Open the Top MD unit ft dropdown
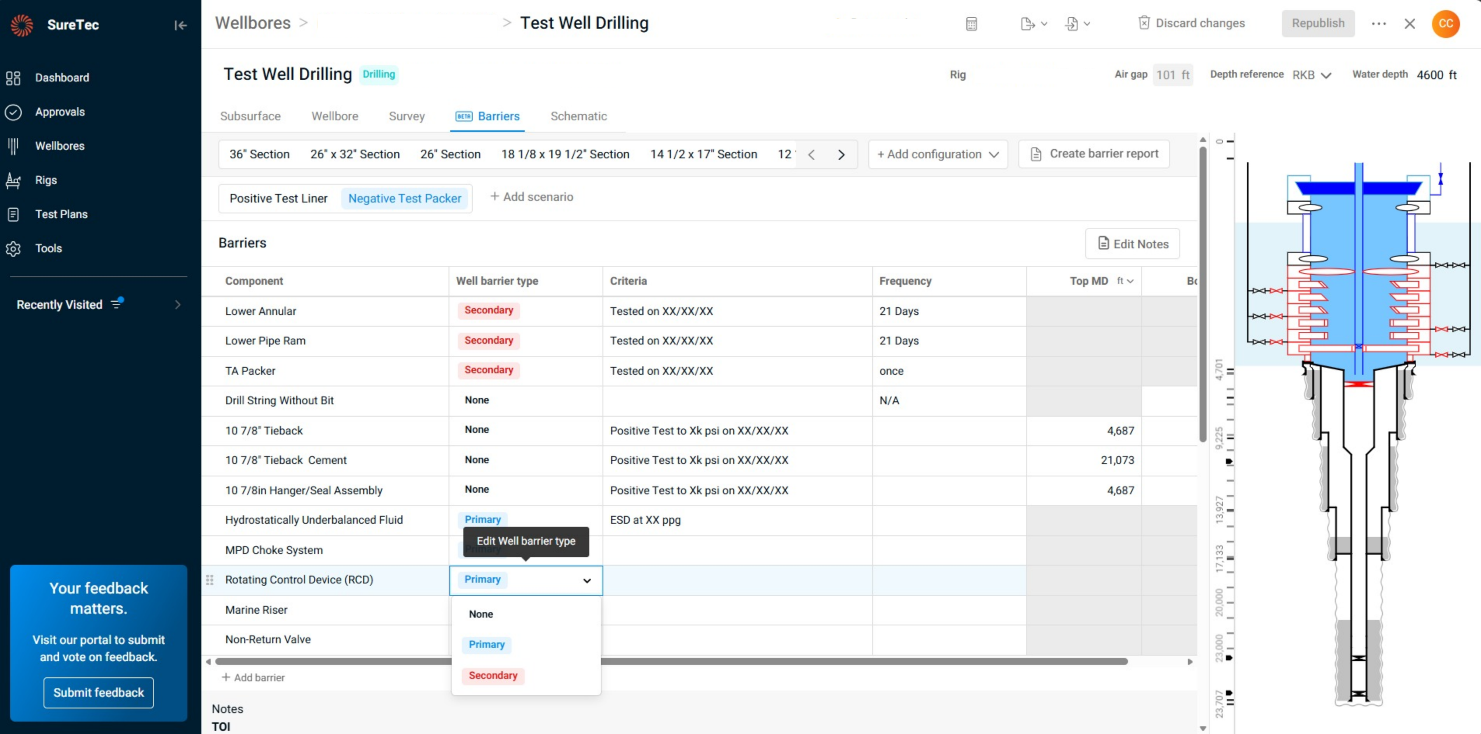The height and width of the screenshot is (734, 1481). coord(1126,281)
